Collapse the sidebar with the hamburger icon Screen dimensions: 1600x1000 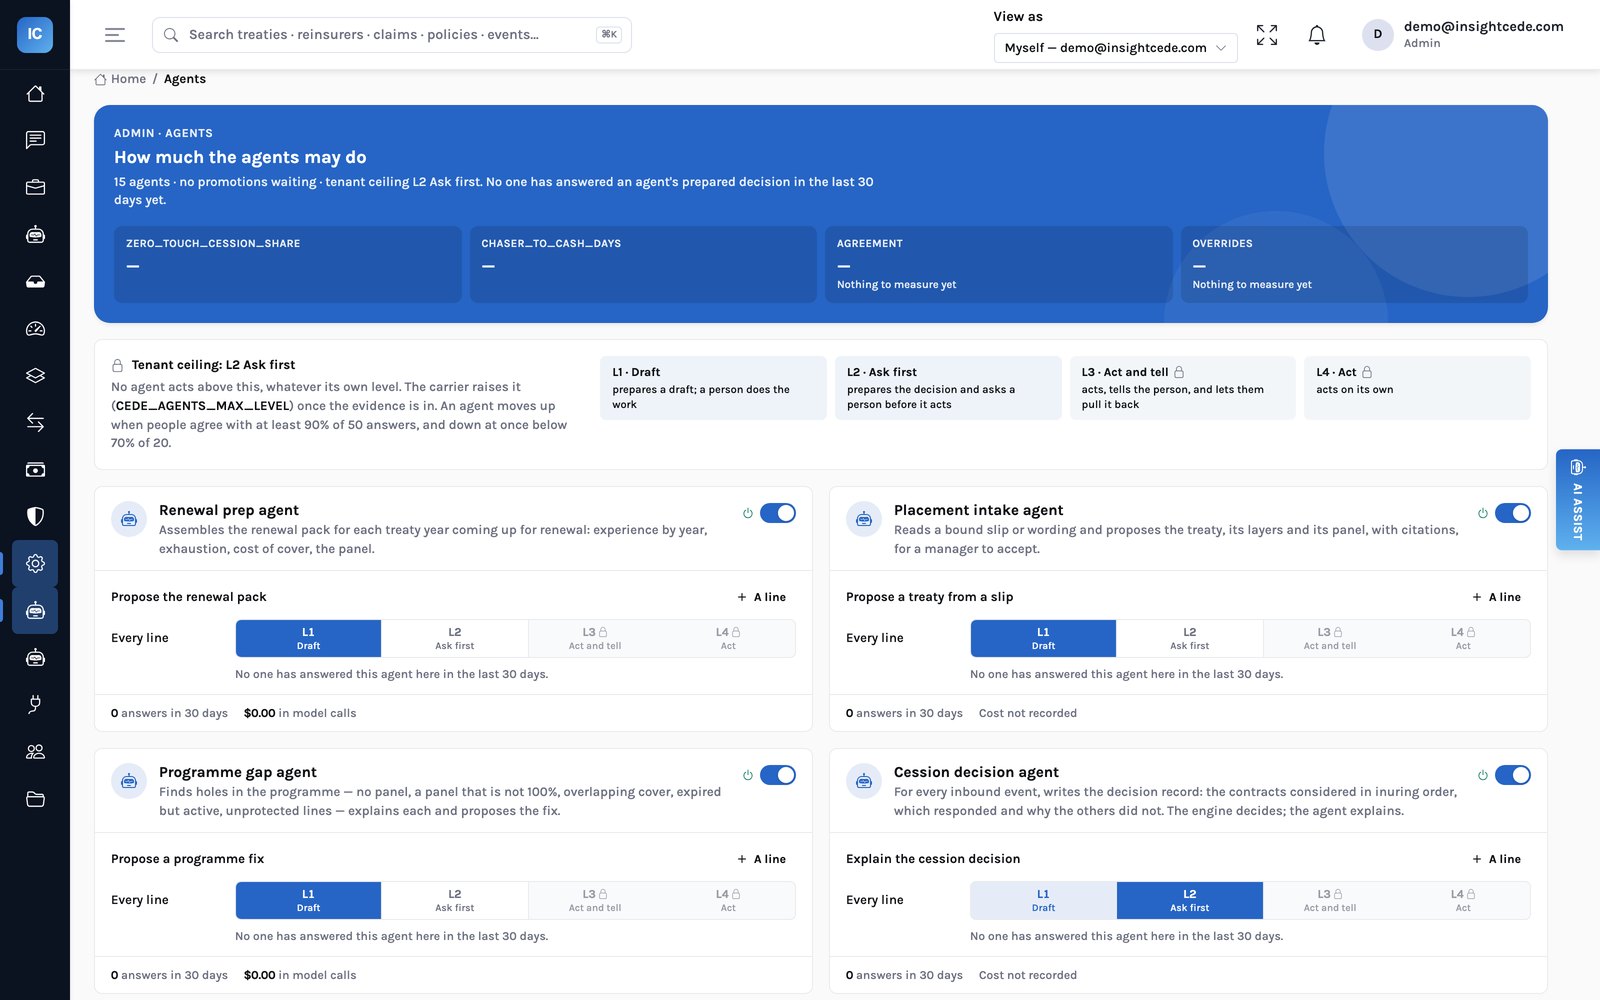coord(115,35)
